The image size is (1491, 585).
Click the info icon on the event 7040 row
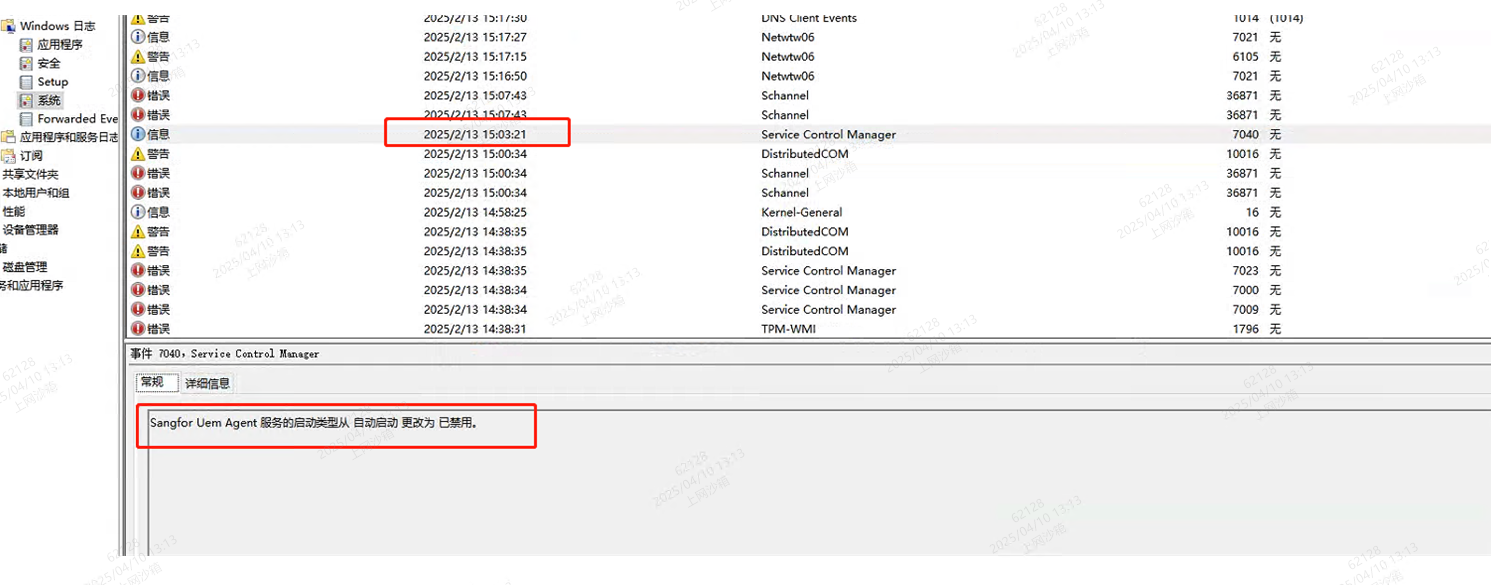point(138,134)
